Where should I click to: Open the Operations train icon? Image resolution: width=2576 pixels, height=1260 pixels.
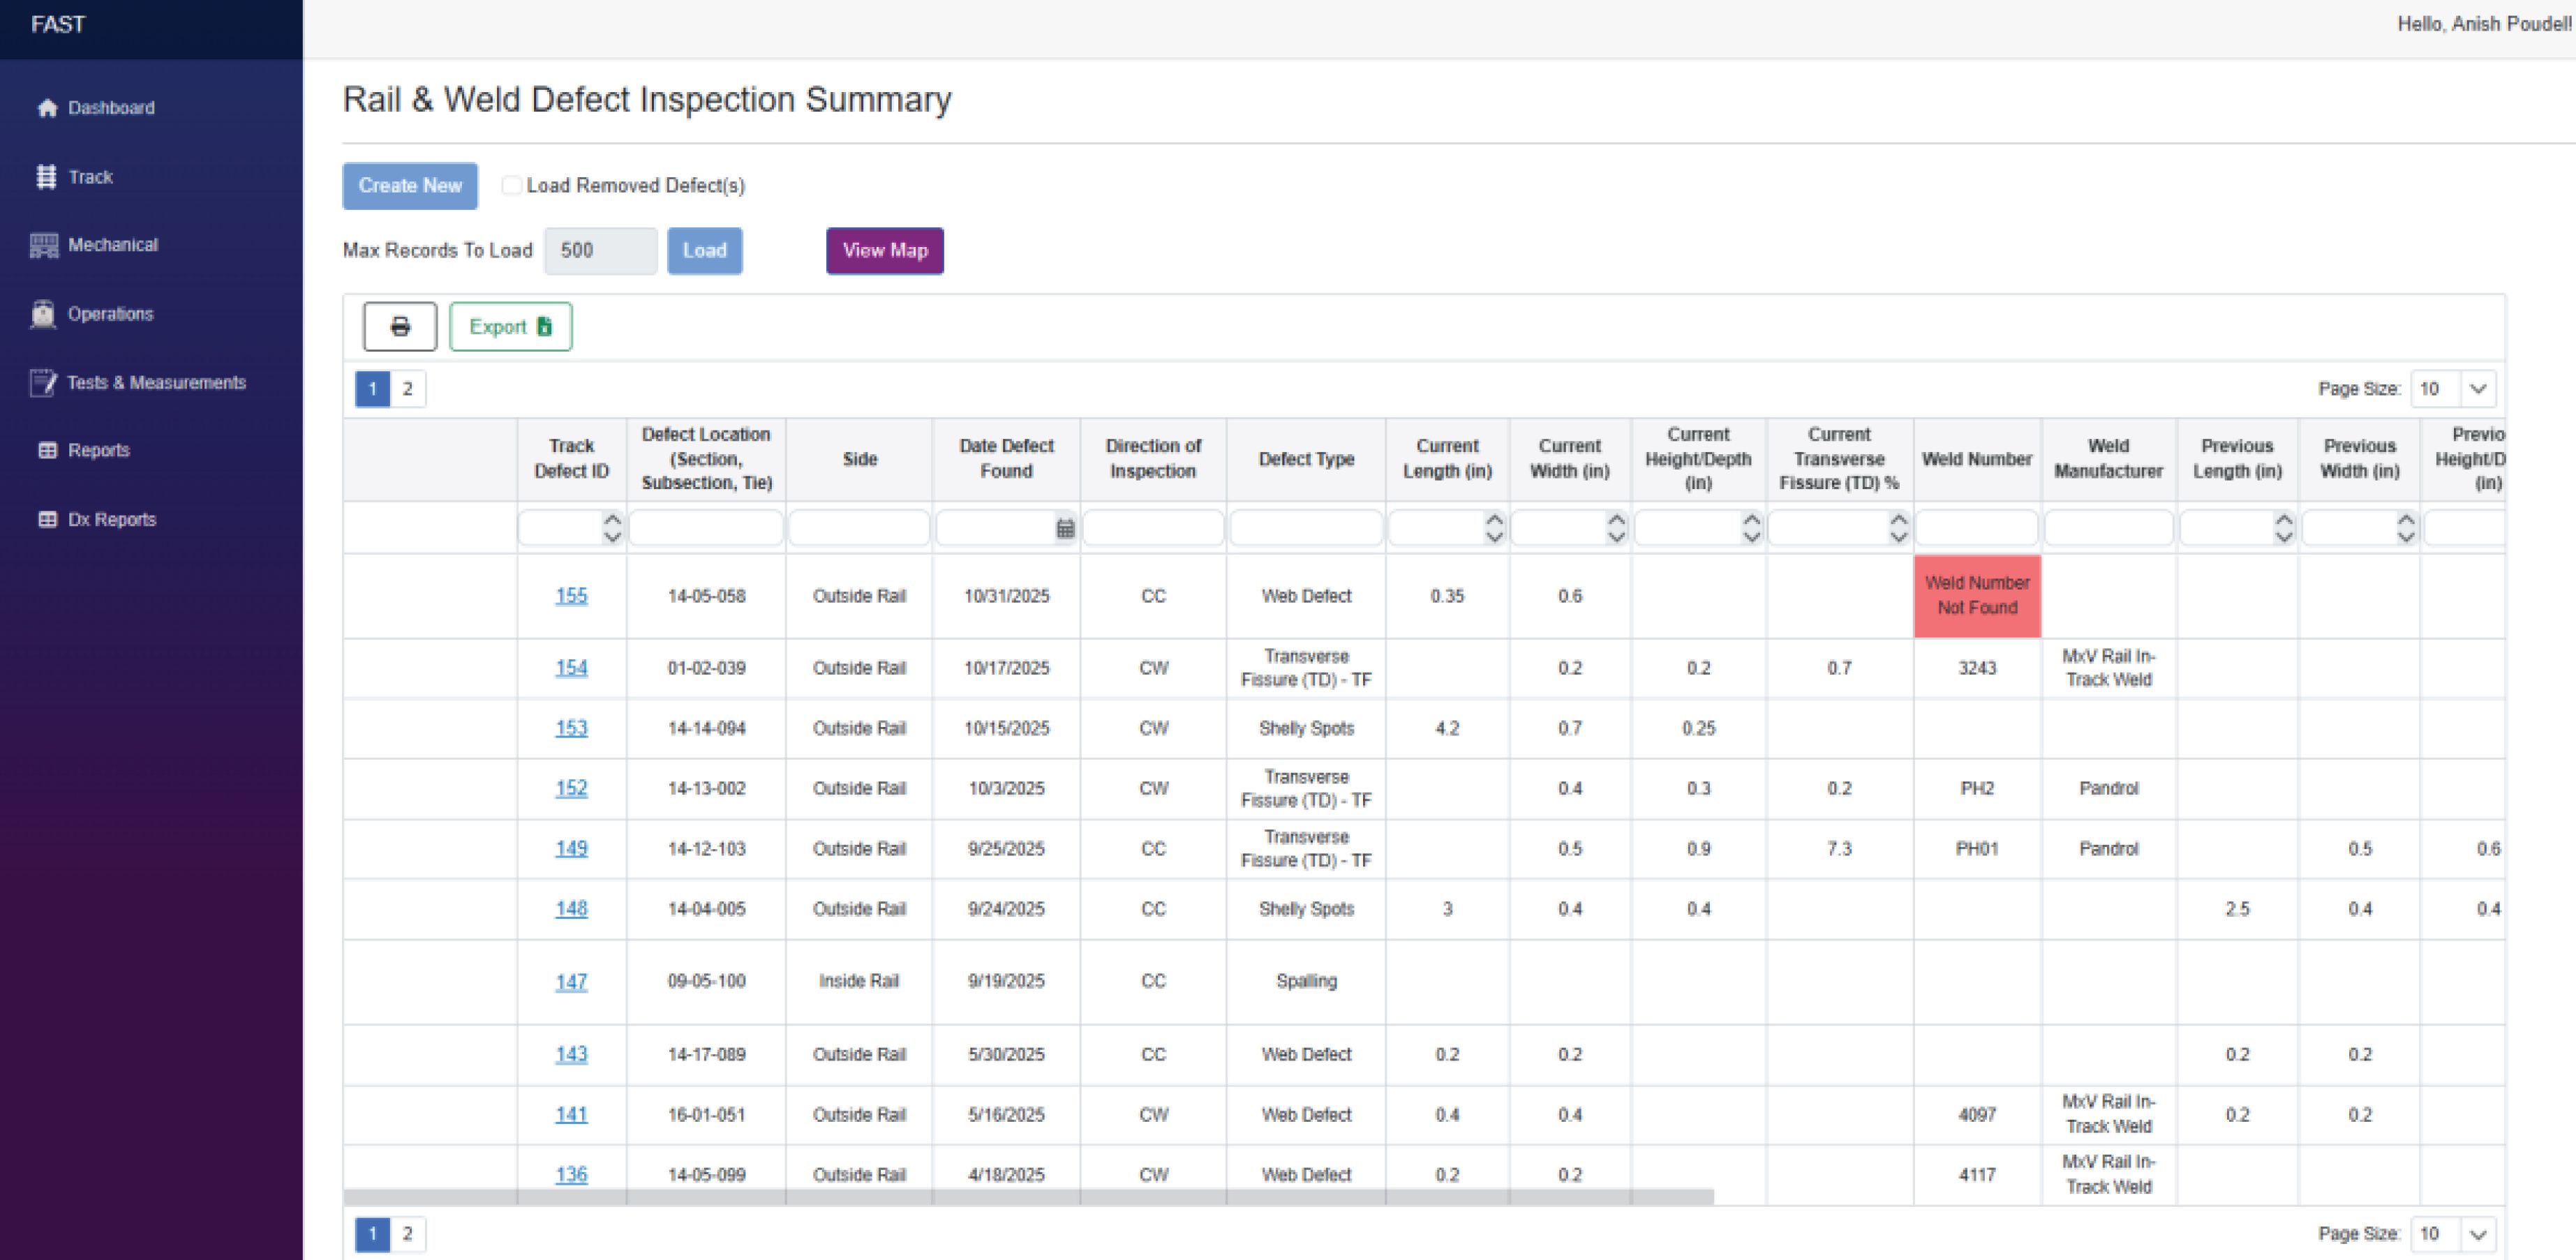pos(43,314)
